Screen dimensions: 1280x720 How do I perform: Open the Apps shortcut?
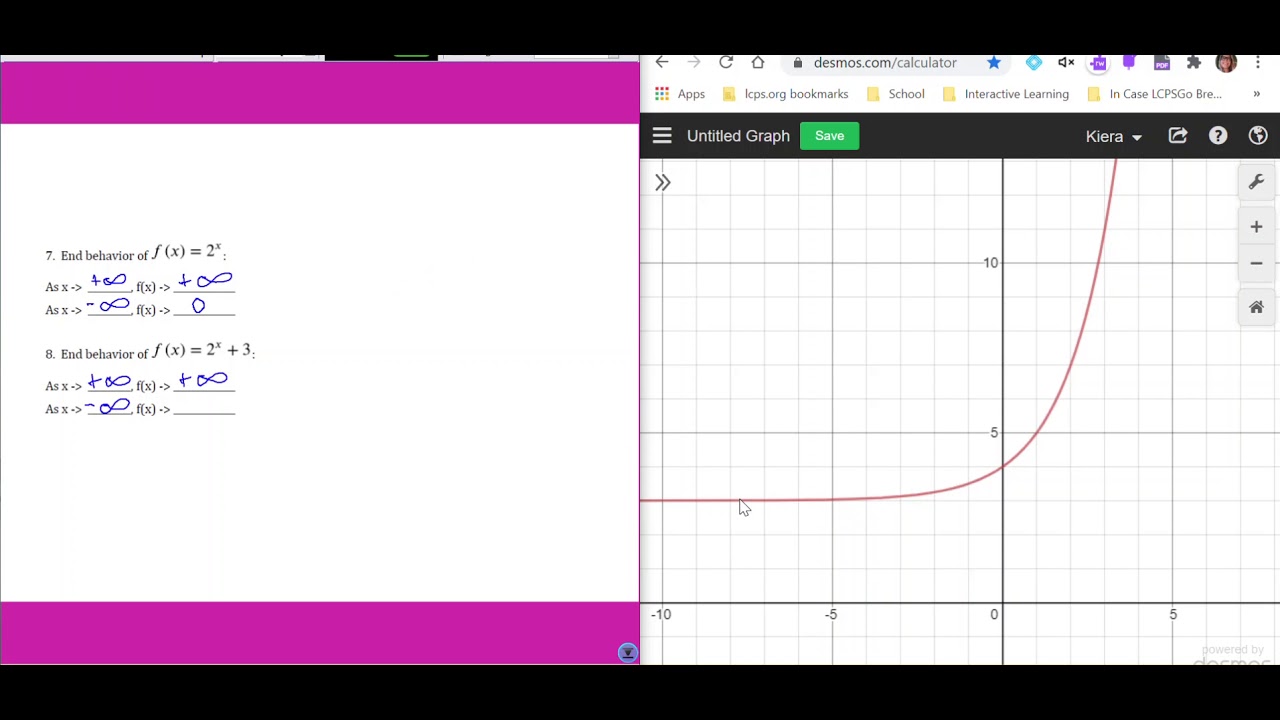[680, 94]
